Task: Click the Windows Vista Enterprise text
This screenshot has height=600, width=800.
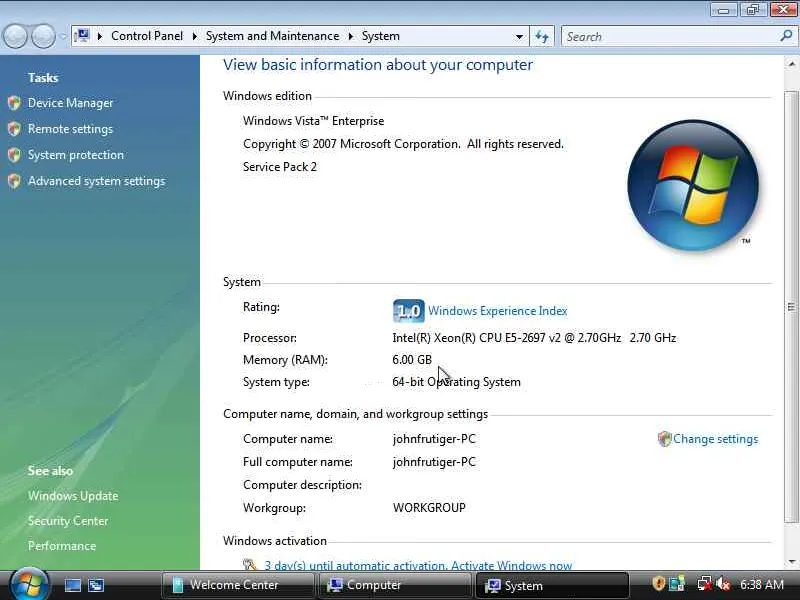Action: pyautogui.click(x=313, y=121)
